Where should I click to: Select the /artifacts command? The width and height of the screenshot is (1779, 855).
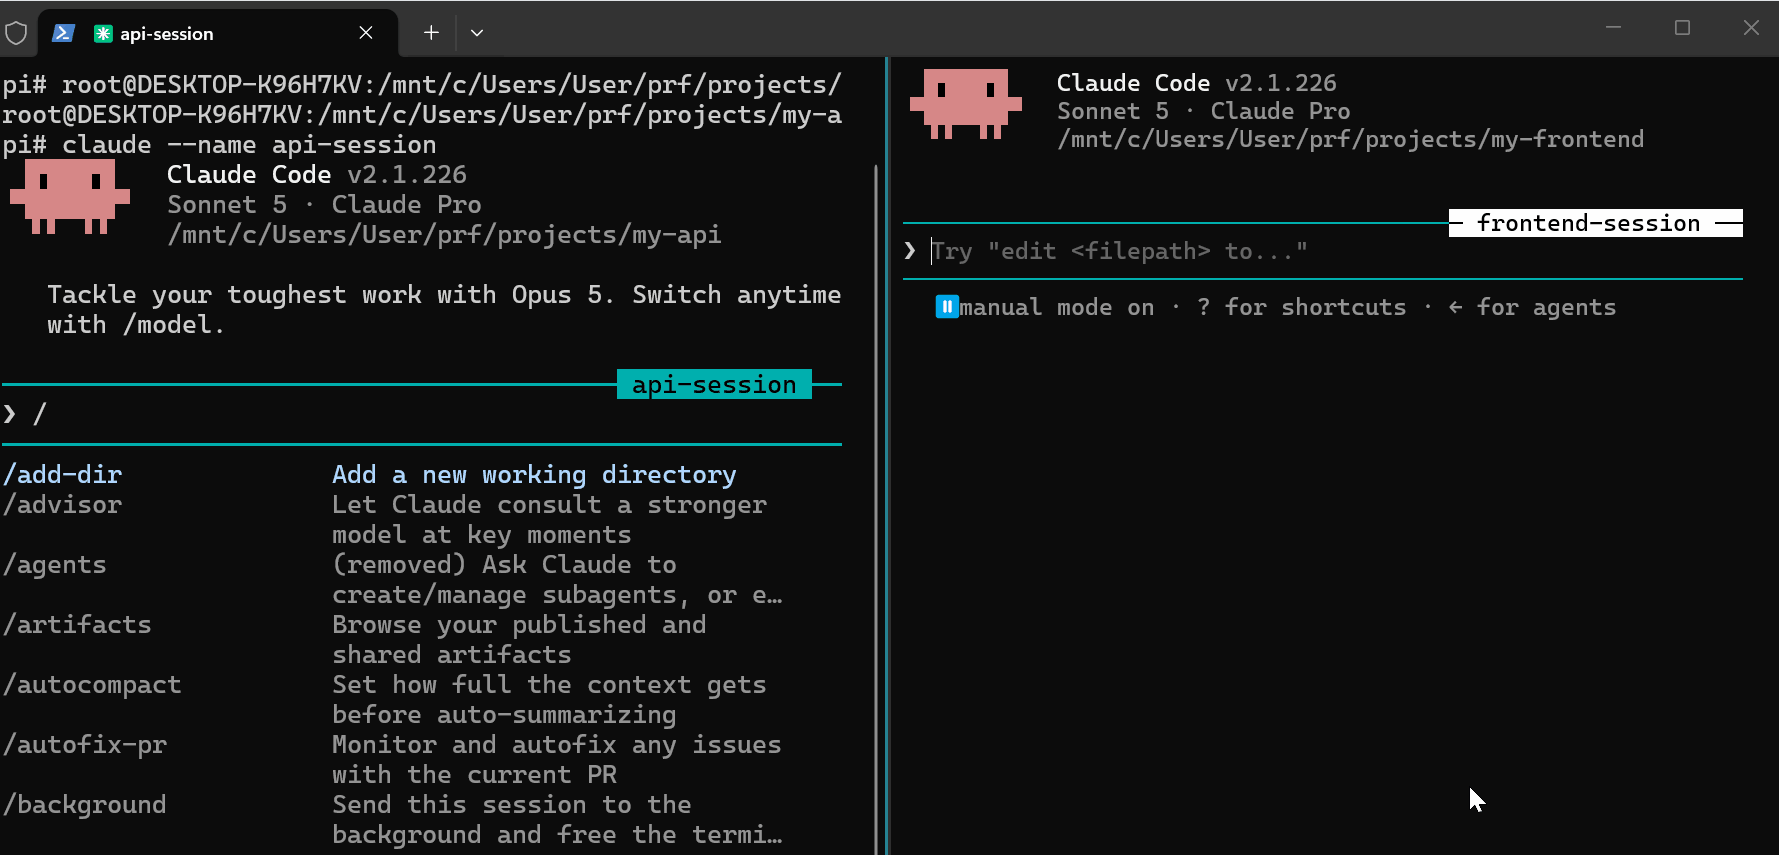click(77, 625)
